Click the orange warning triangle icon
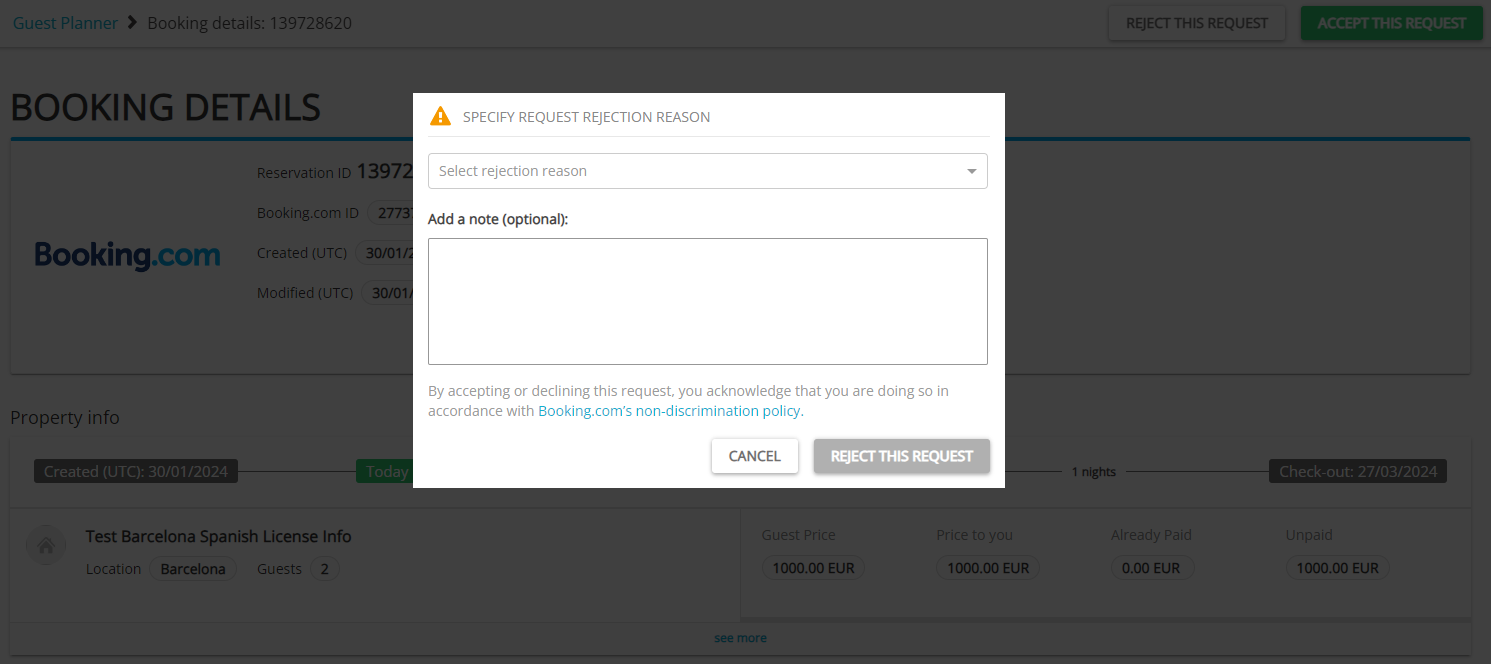Screen dimensions: 1491x664 (x=440, y=116)
